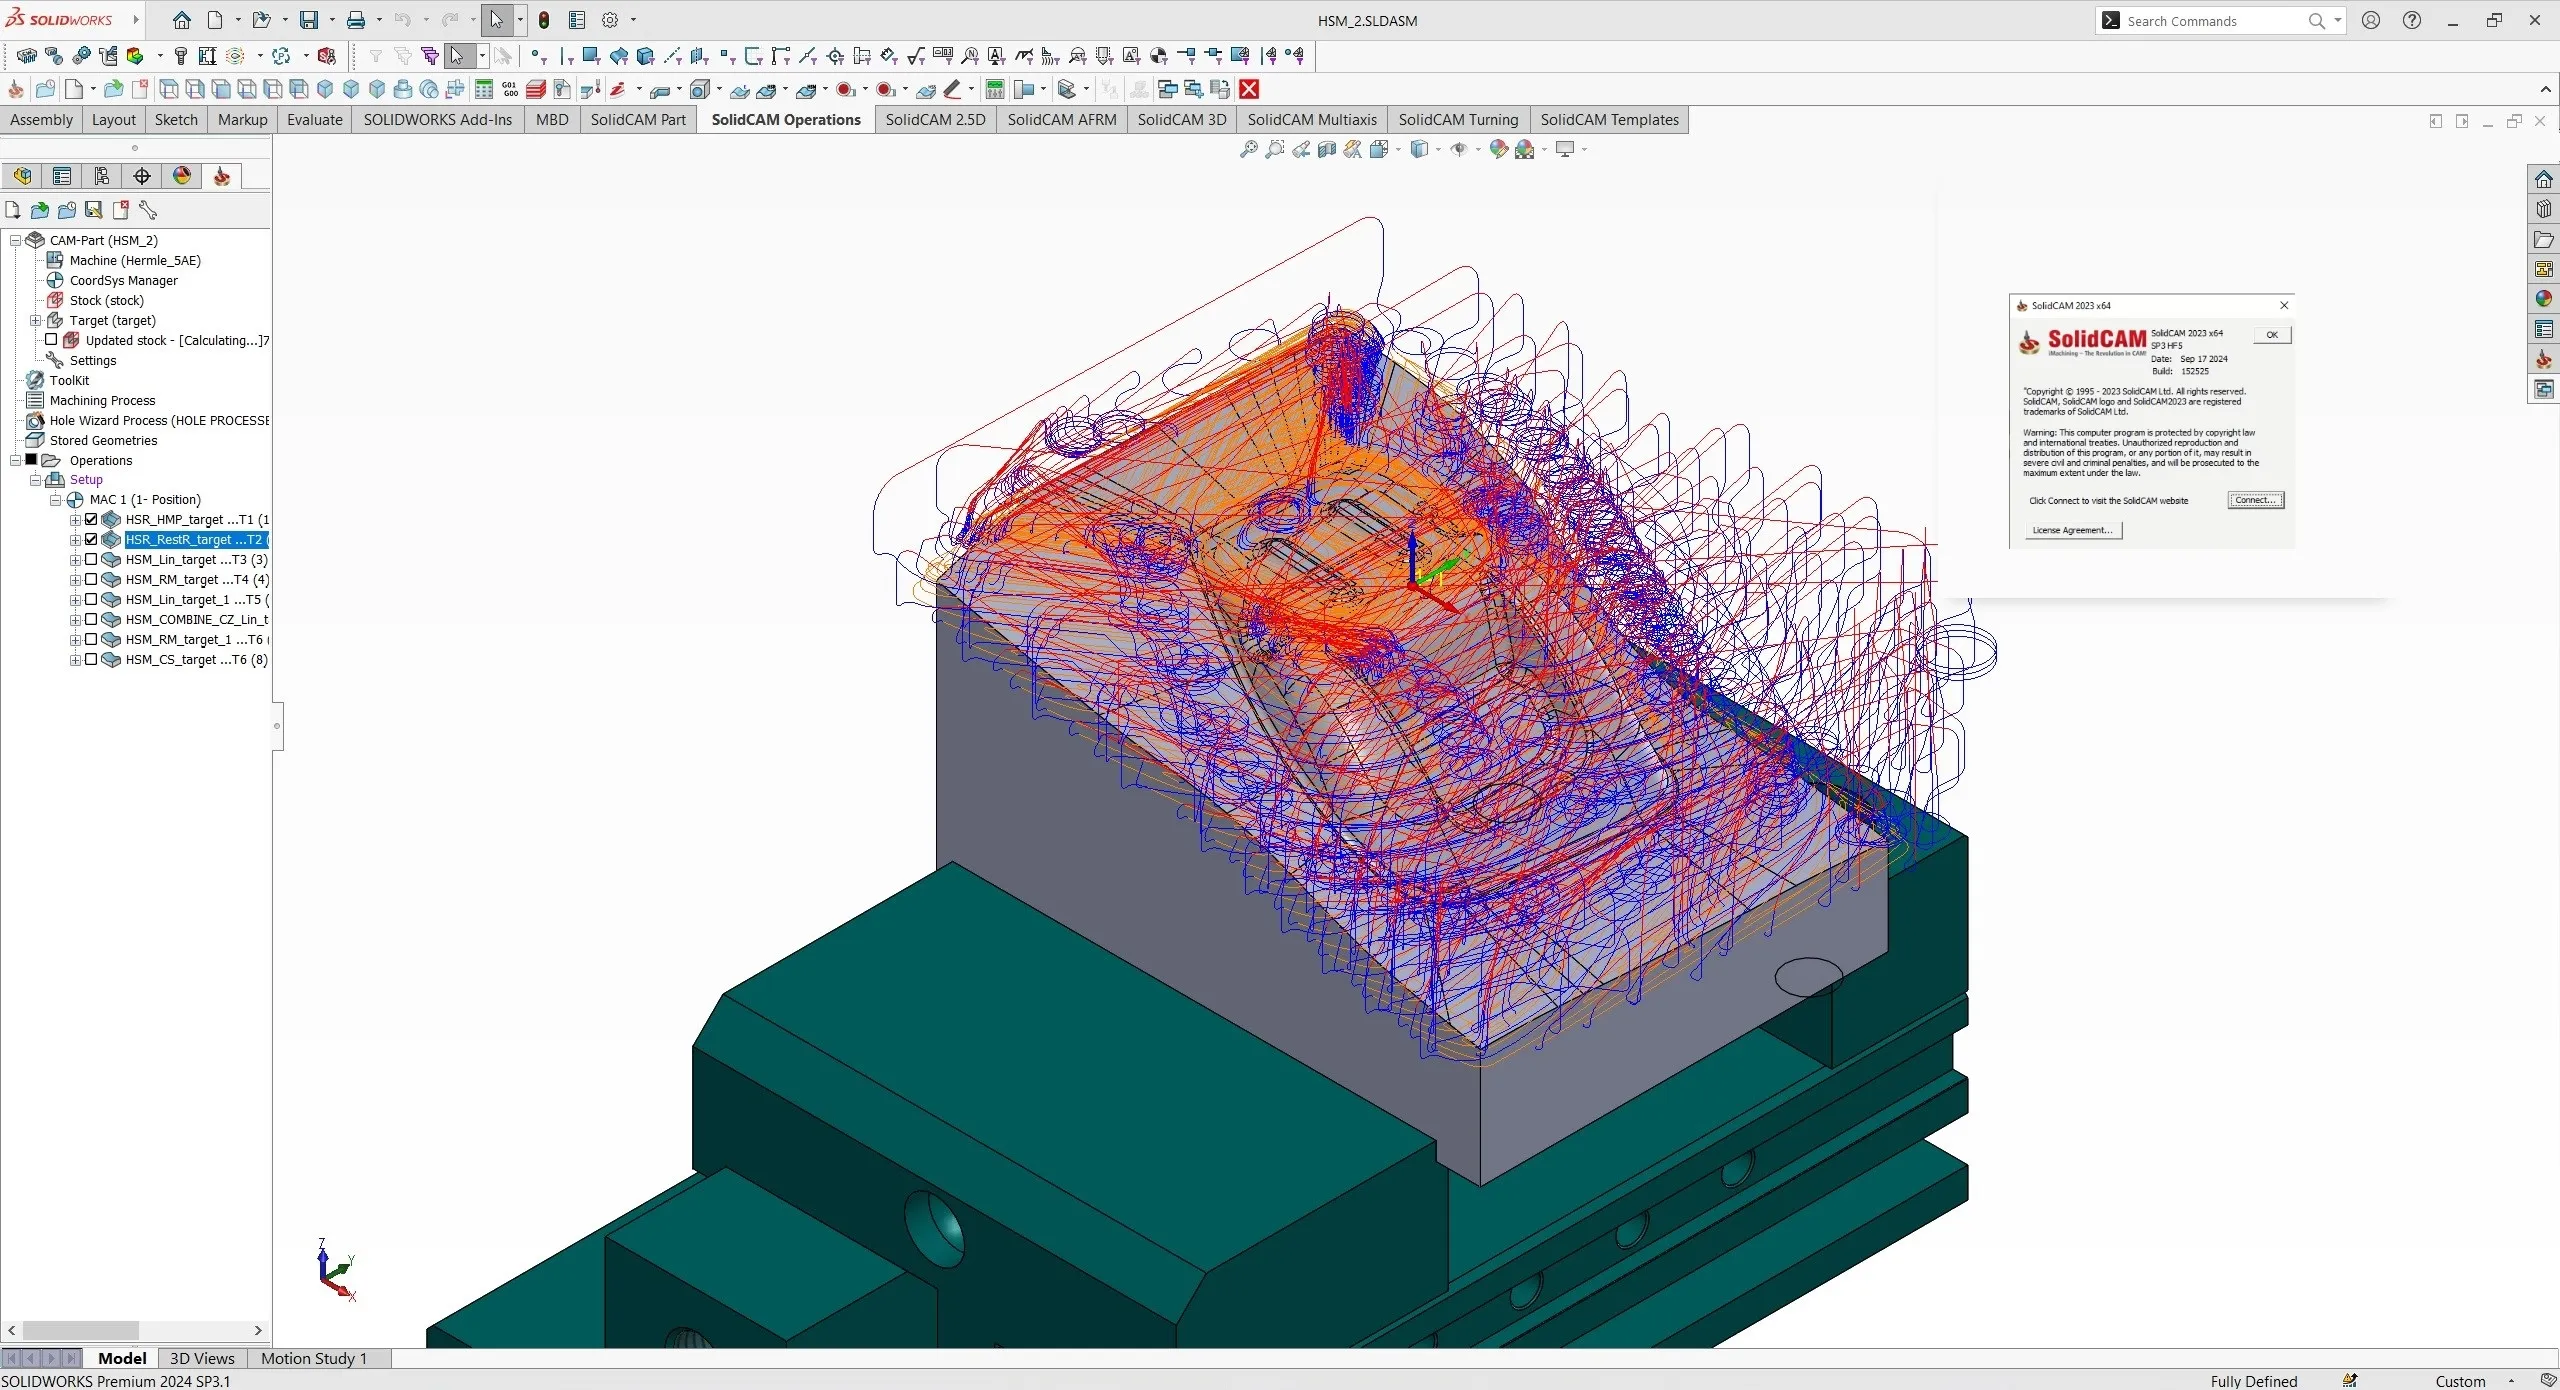This screenshot has height=1390, width=2560.
Task: Open the DimXpertManager crosshair tab icon
Action: pos(142,176)
